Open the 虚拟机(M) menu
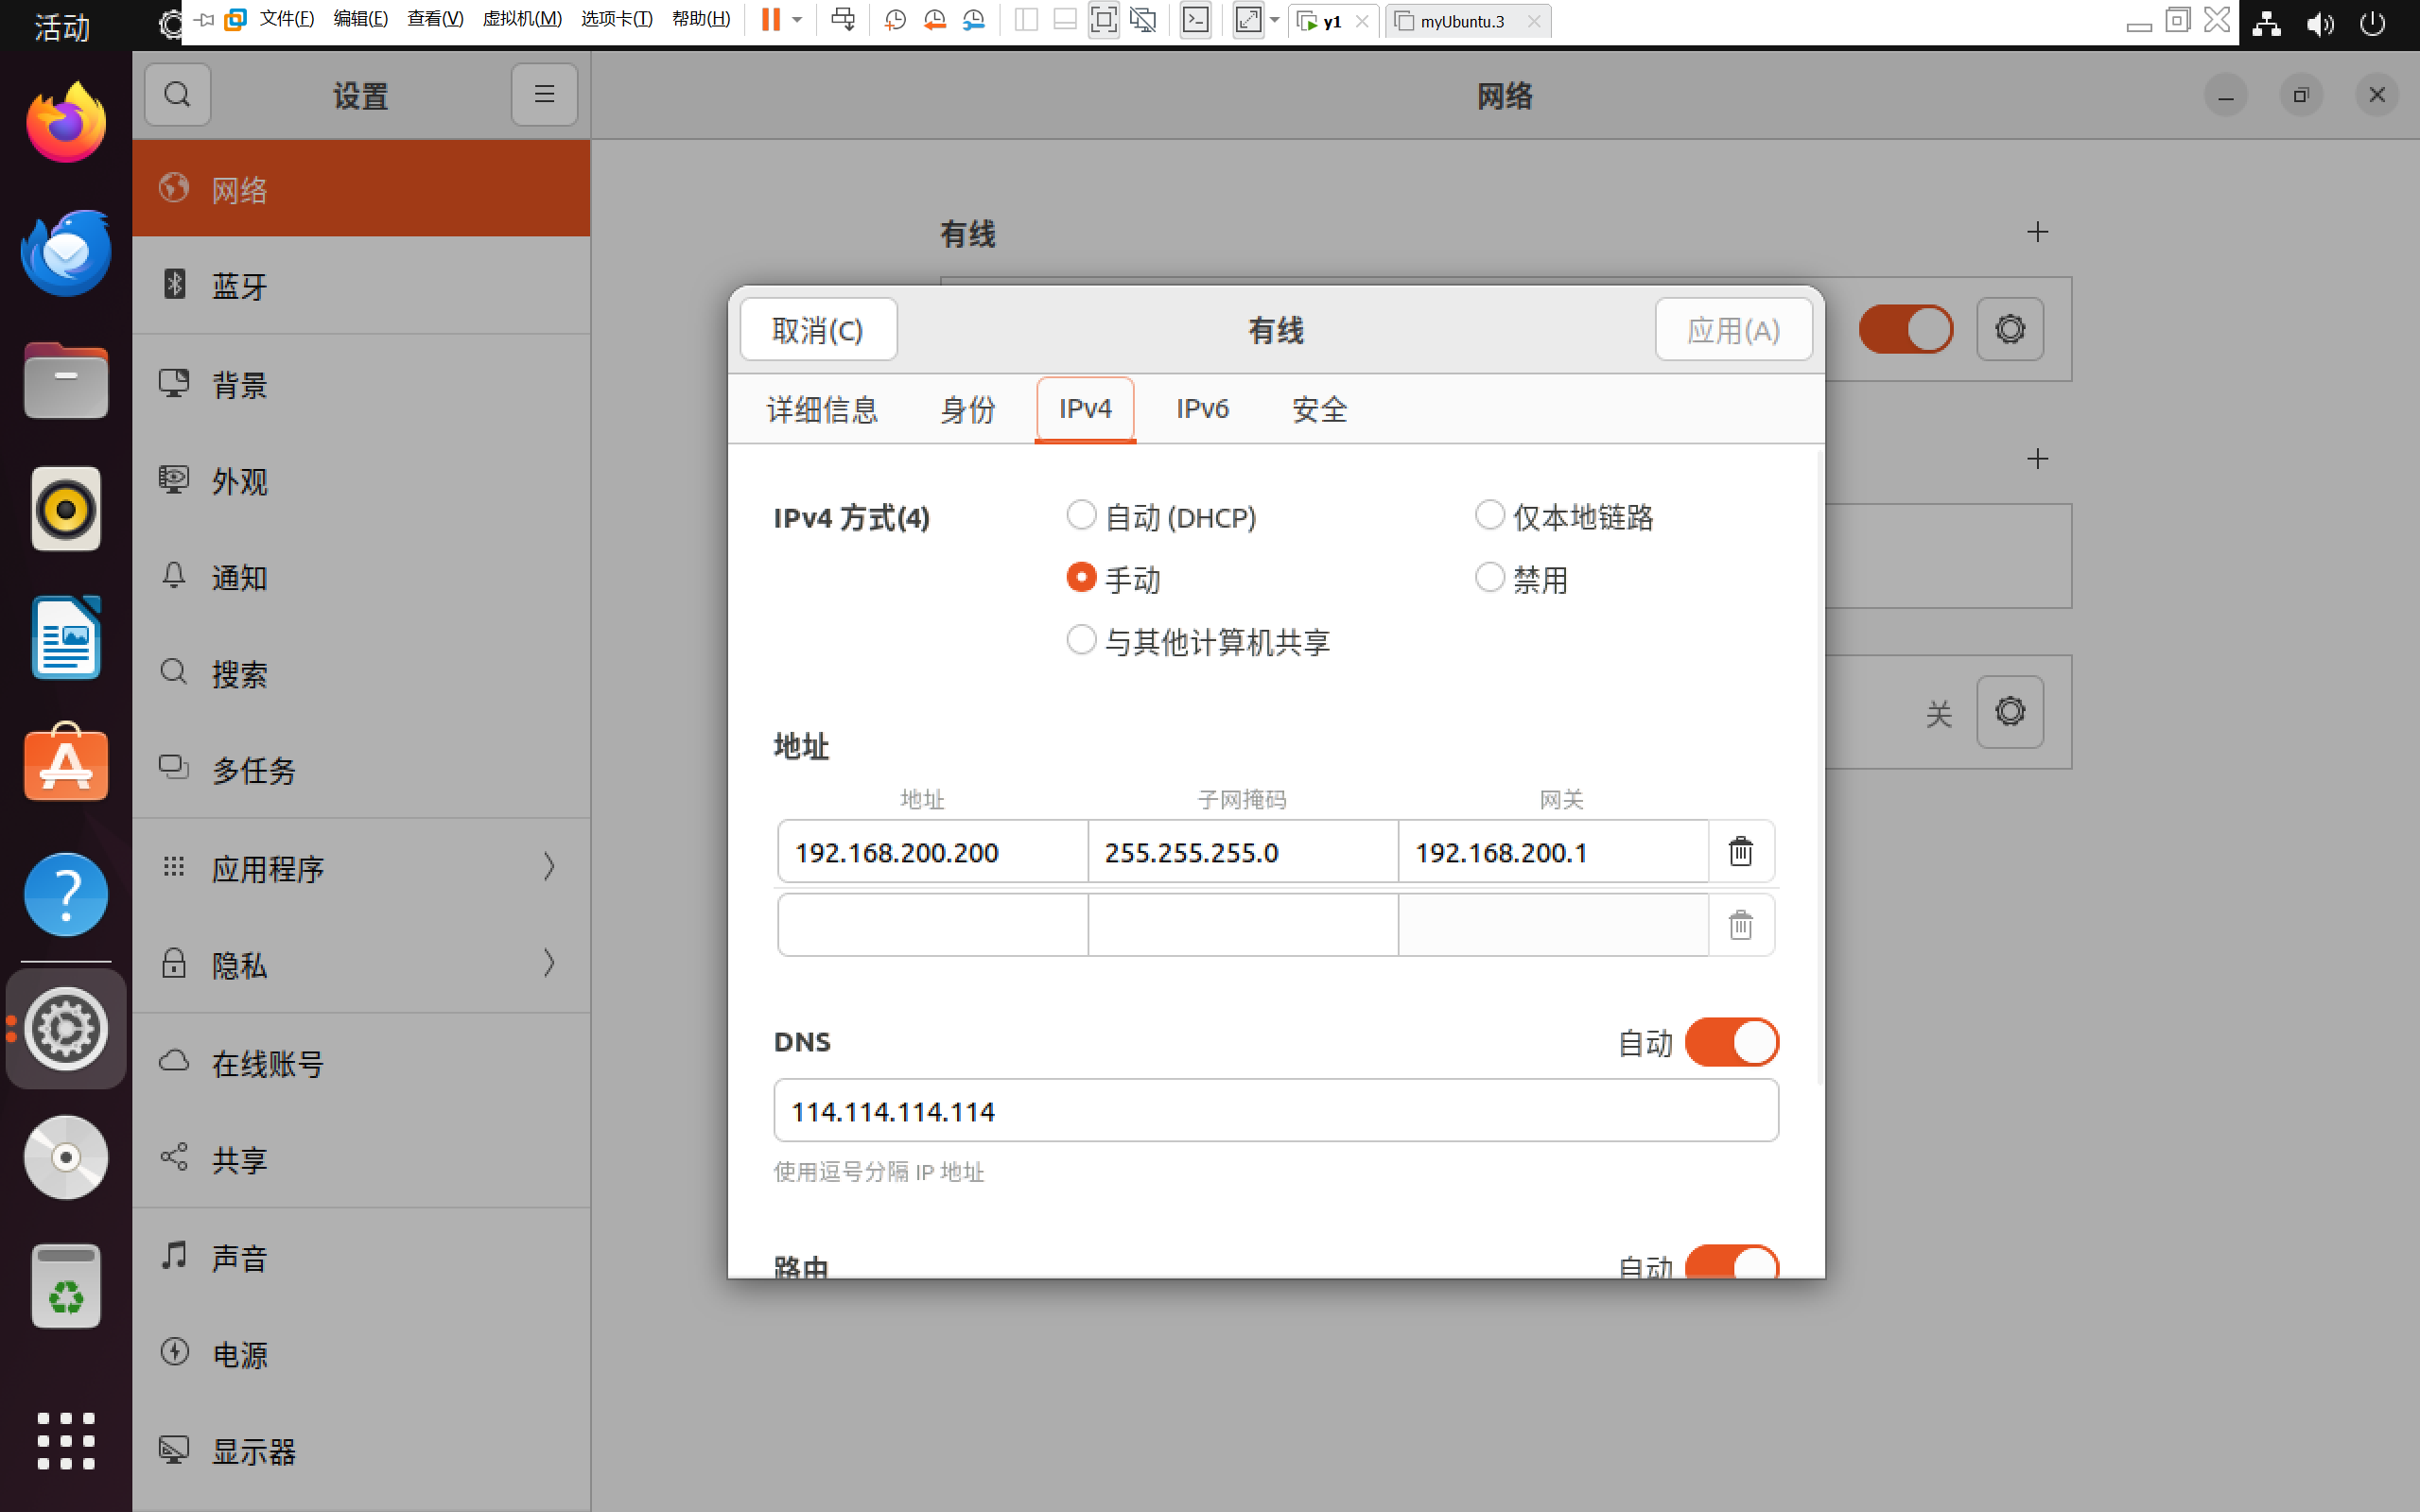This screenshot has height=1512, width=2420. [x=521, y=20]
